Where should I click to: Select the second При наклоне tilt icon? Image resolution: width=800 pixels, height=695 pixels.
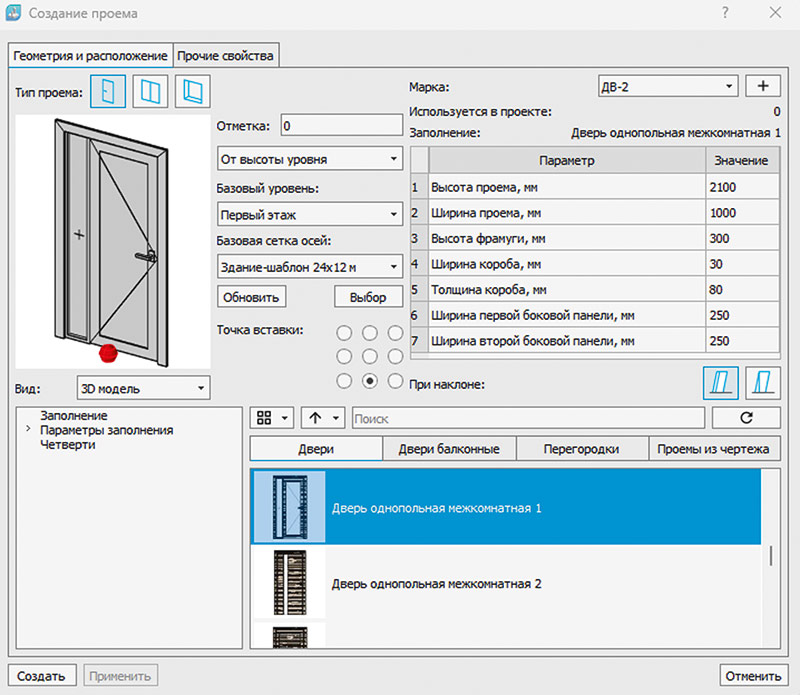click(x=762, y=381)
